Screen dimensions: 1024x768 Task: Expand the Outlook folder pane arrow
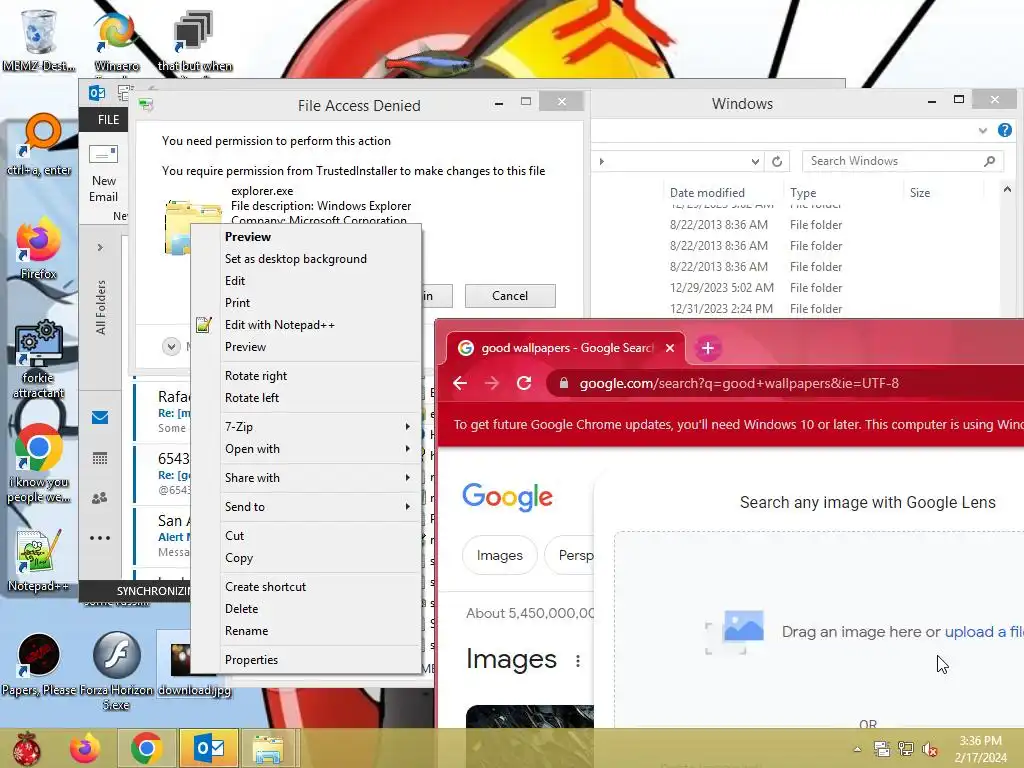[x=100, y=248]
